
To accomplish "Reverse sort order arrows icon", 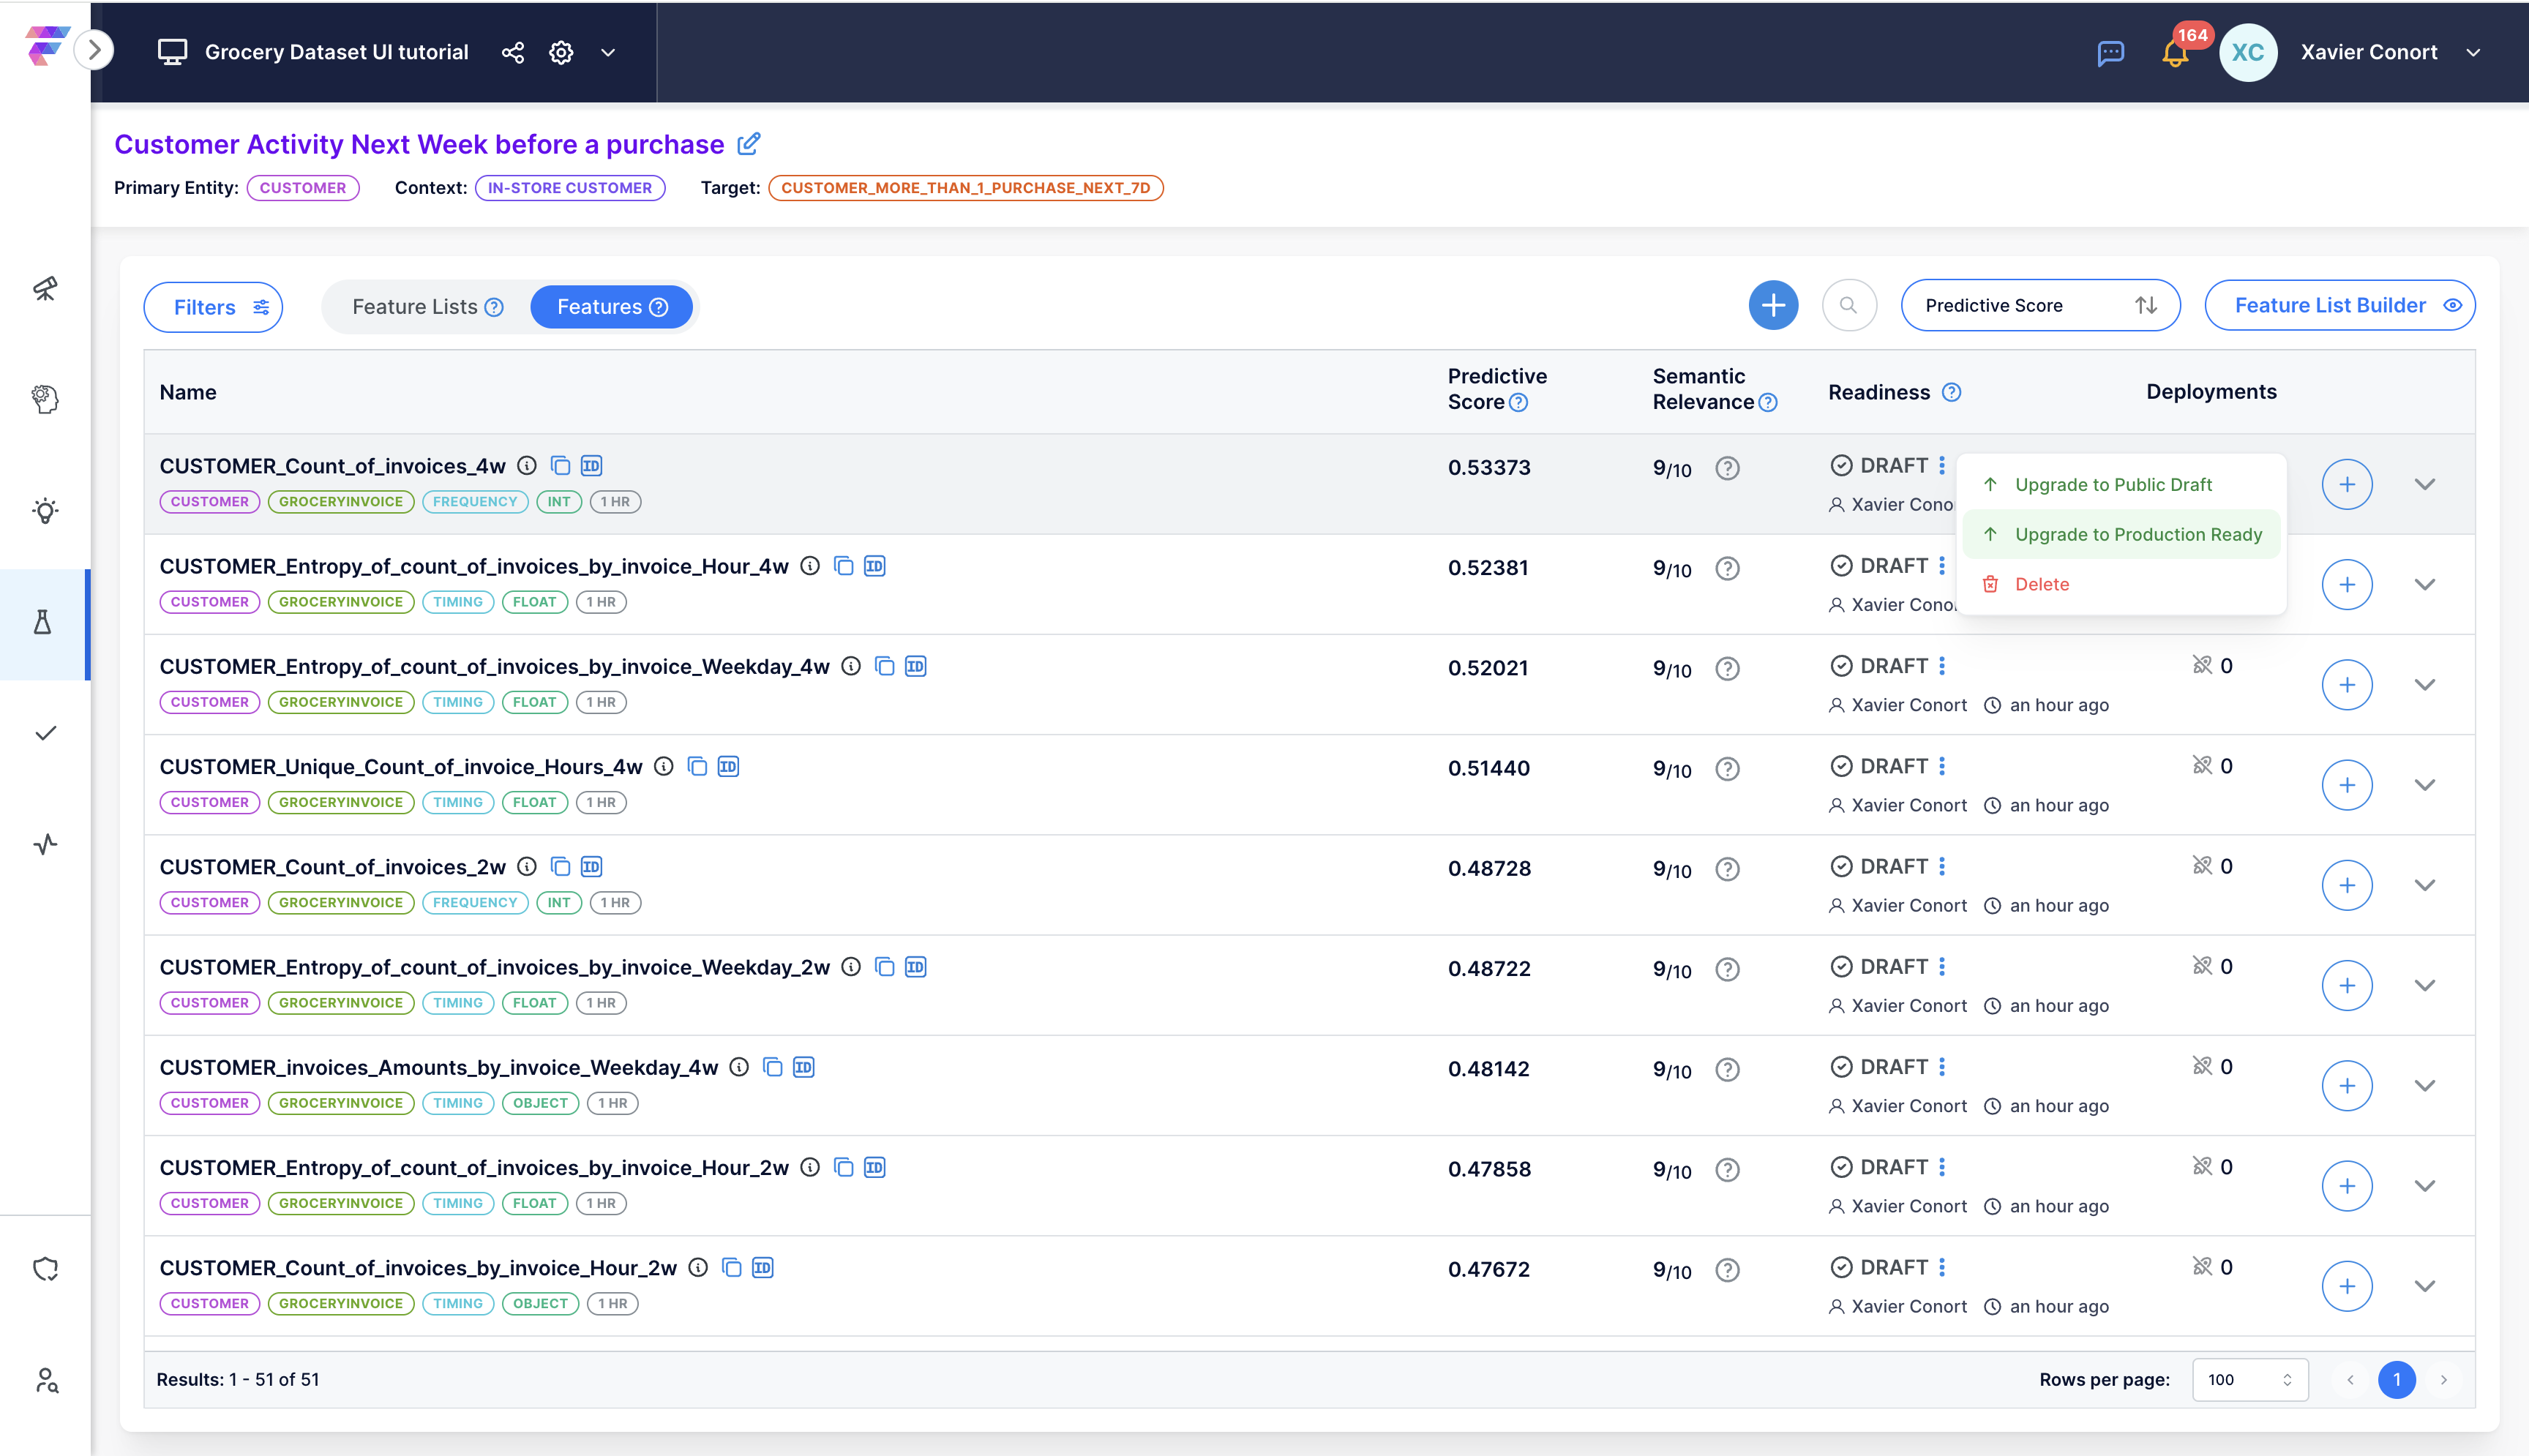I will (2145, 306).
